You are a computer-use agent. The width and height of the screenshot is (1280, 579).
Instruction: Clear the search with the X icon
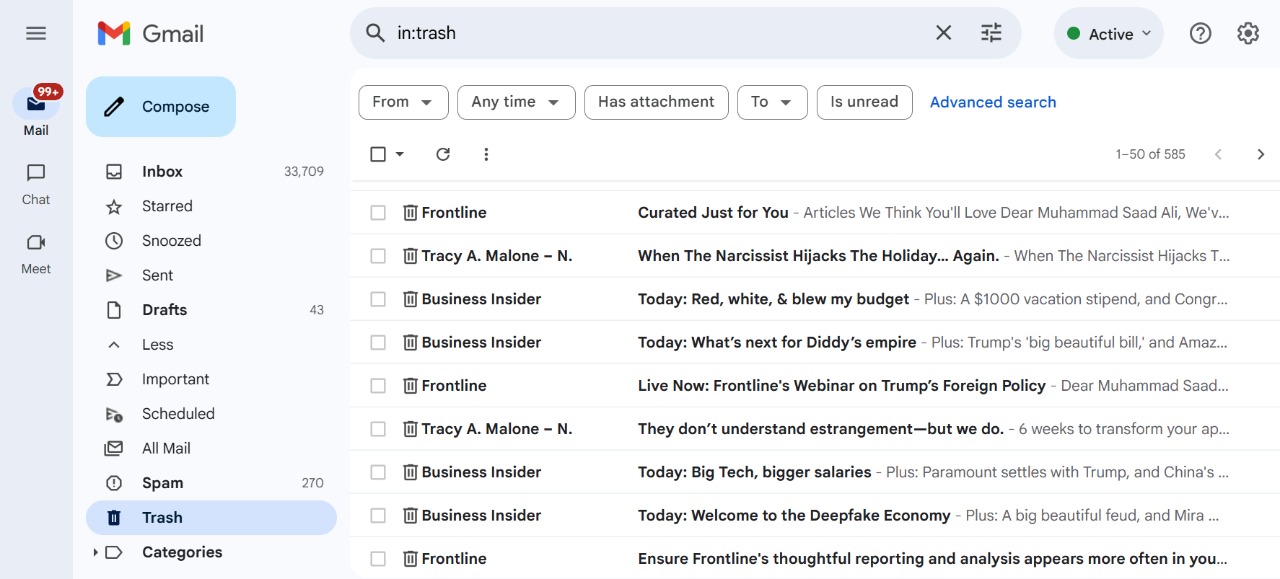tap(943, 33)
